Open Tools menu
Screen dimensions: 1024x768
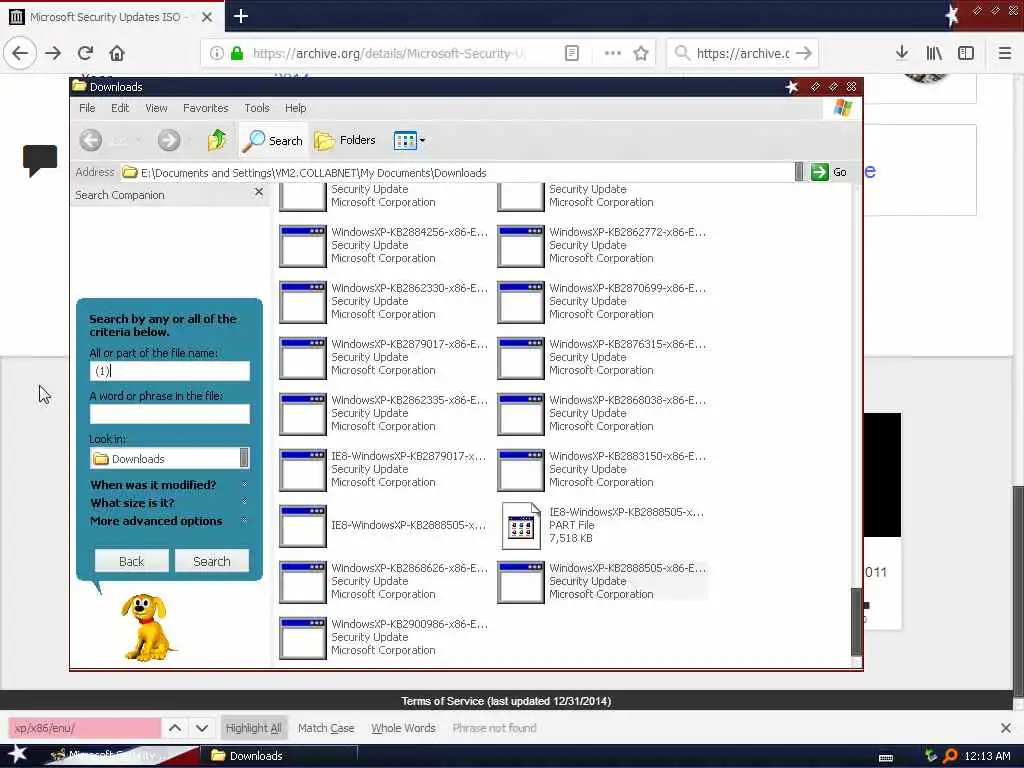click(x=257, y=108)
